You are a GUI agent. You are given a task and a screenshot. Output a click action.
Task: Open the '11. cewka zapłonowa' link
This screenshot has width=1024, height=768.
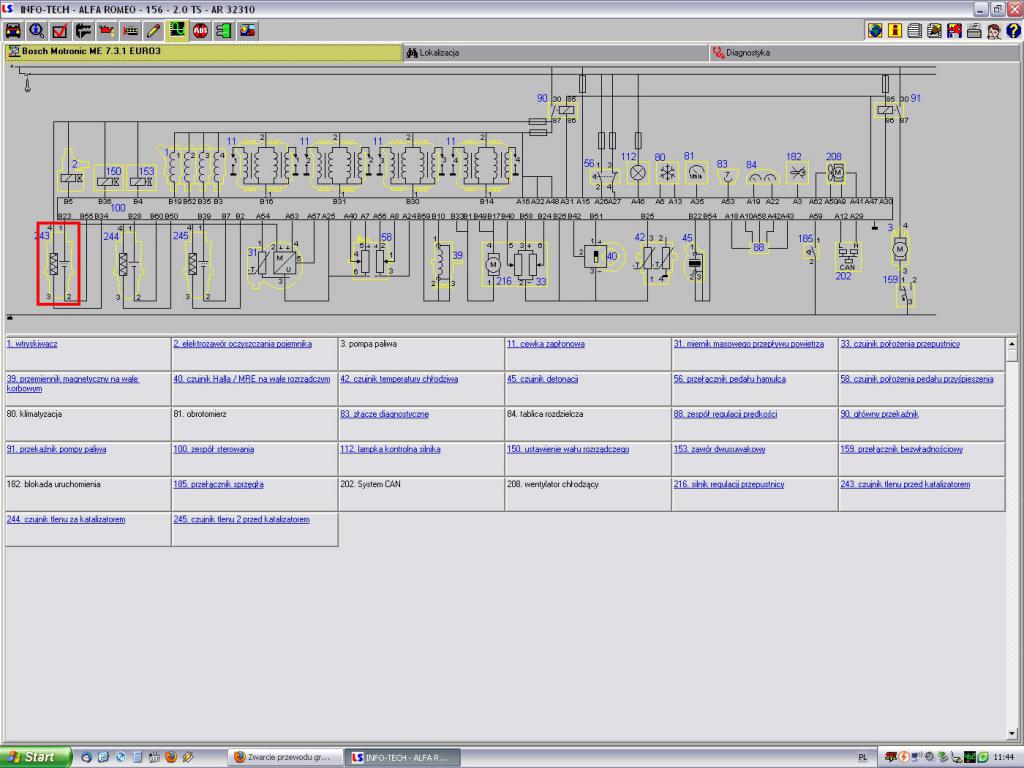(x=545, y=344)
